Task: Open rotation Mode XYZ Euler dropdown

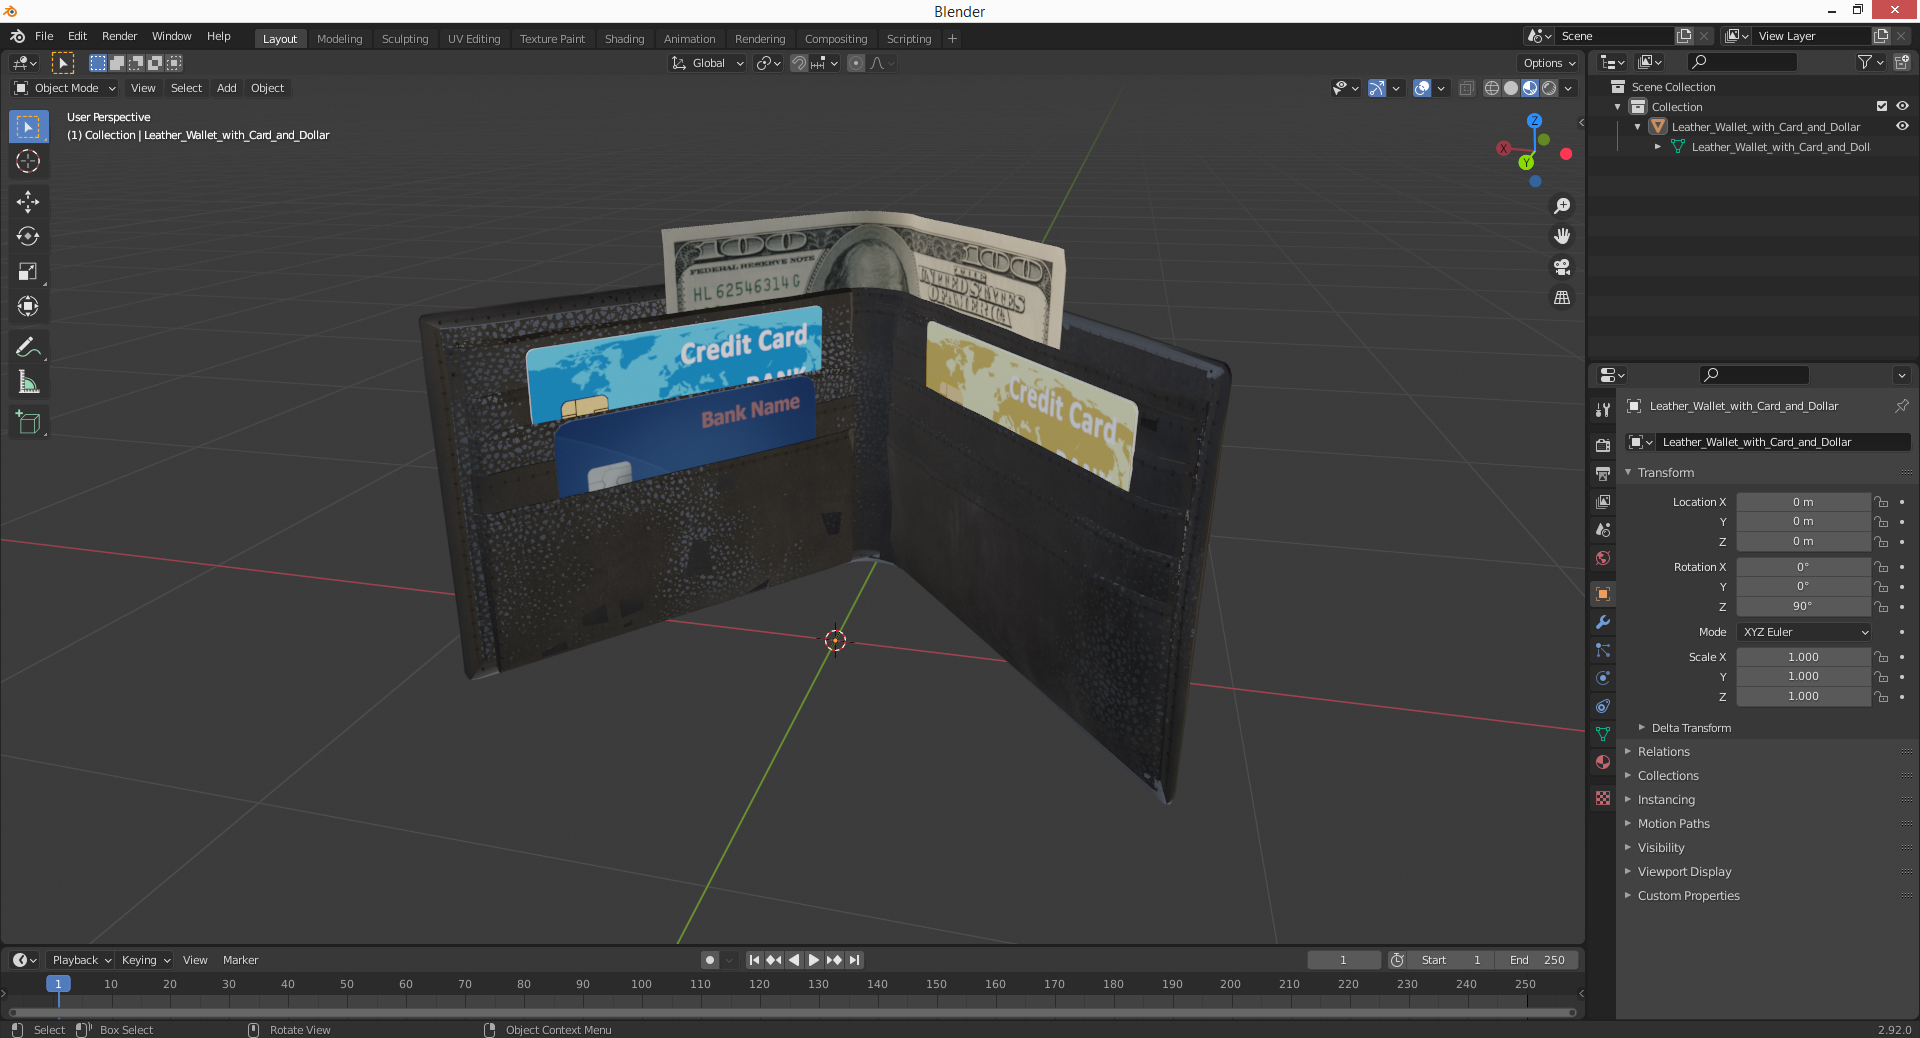Action: [x=1804, y=632]
